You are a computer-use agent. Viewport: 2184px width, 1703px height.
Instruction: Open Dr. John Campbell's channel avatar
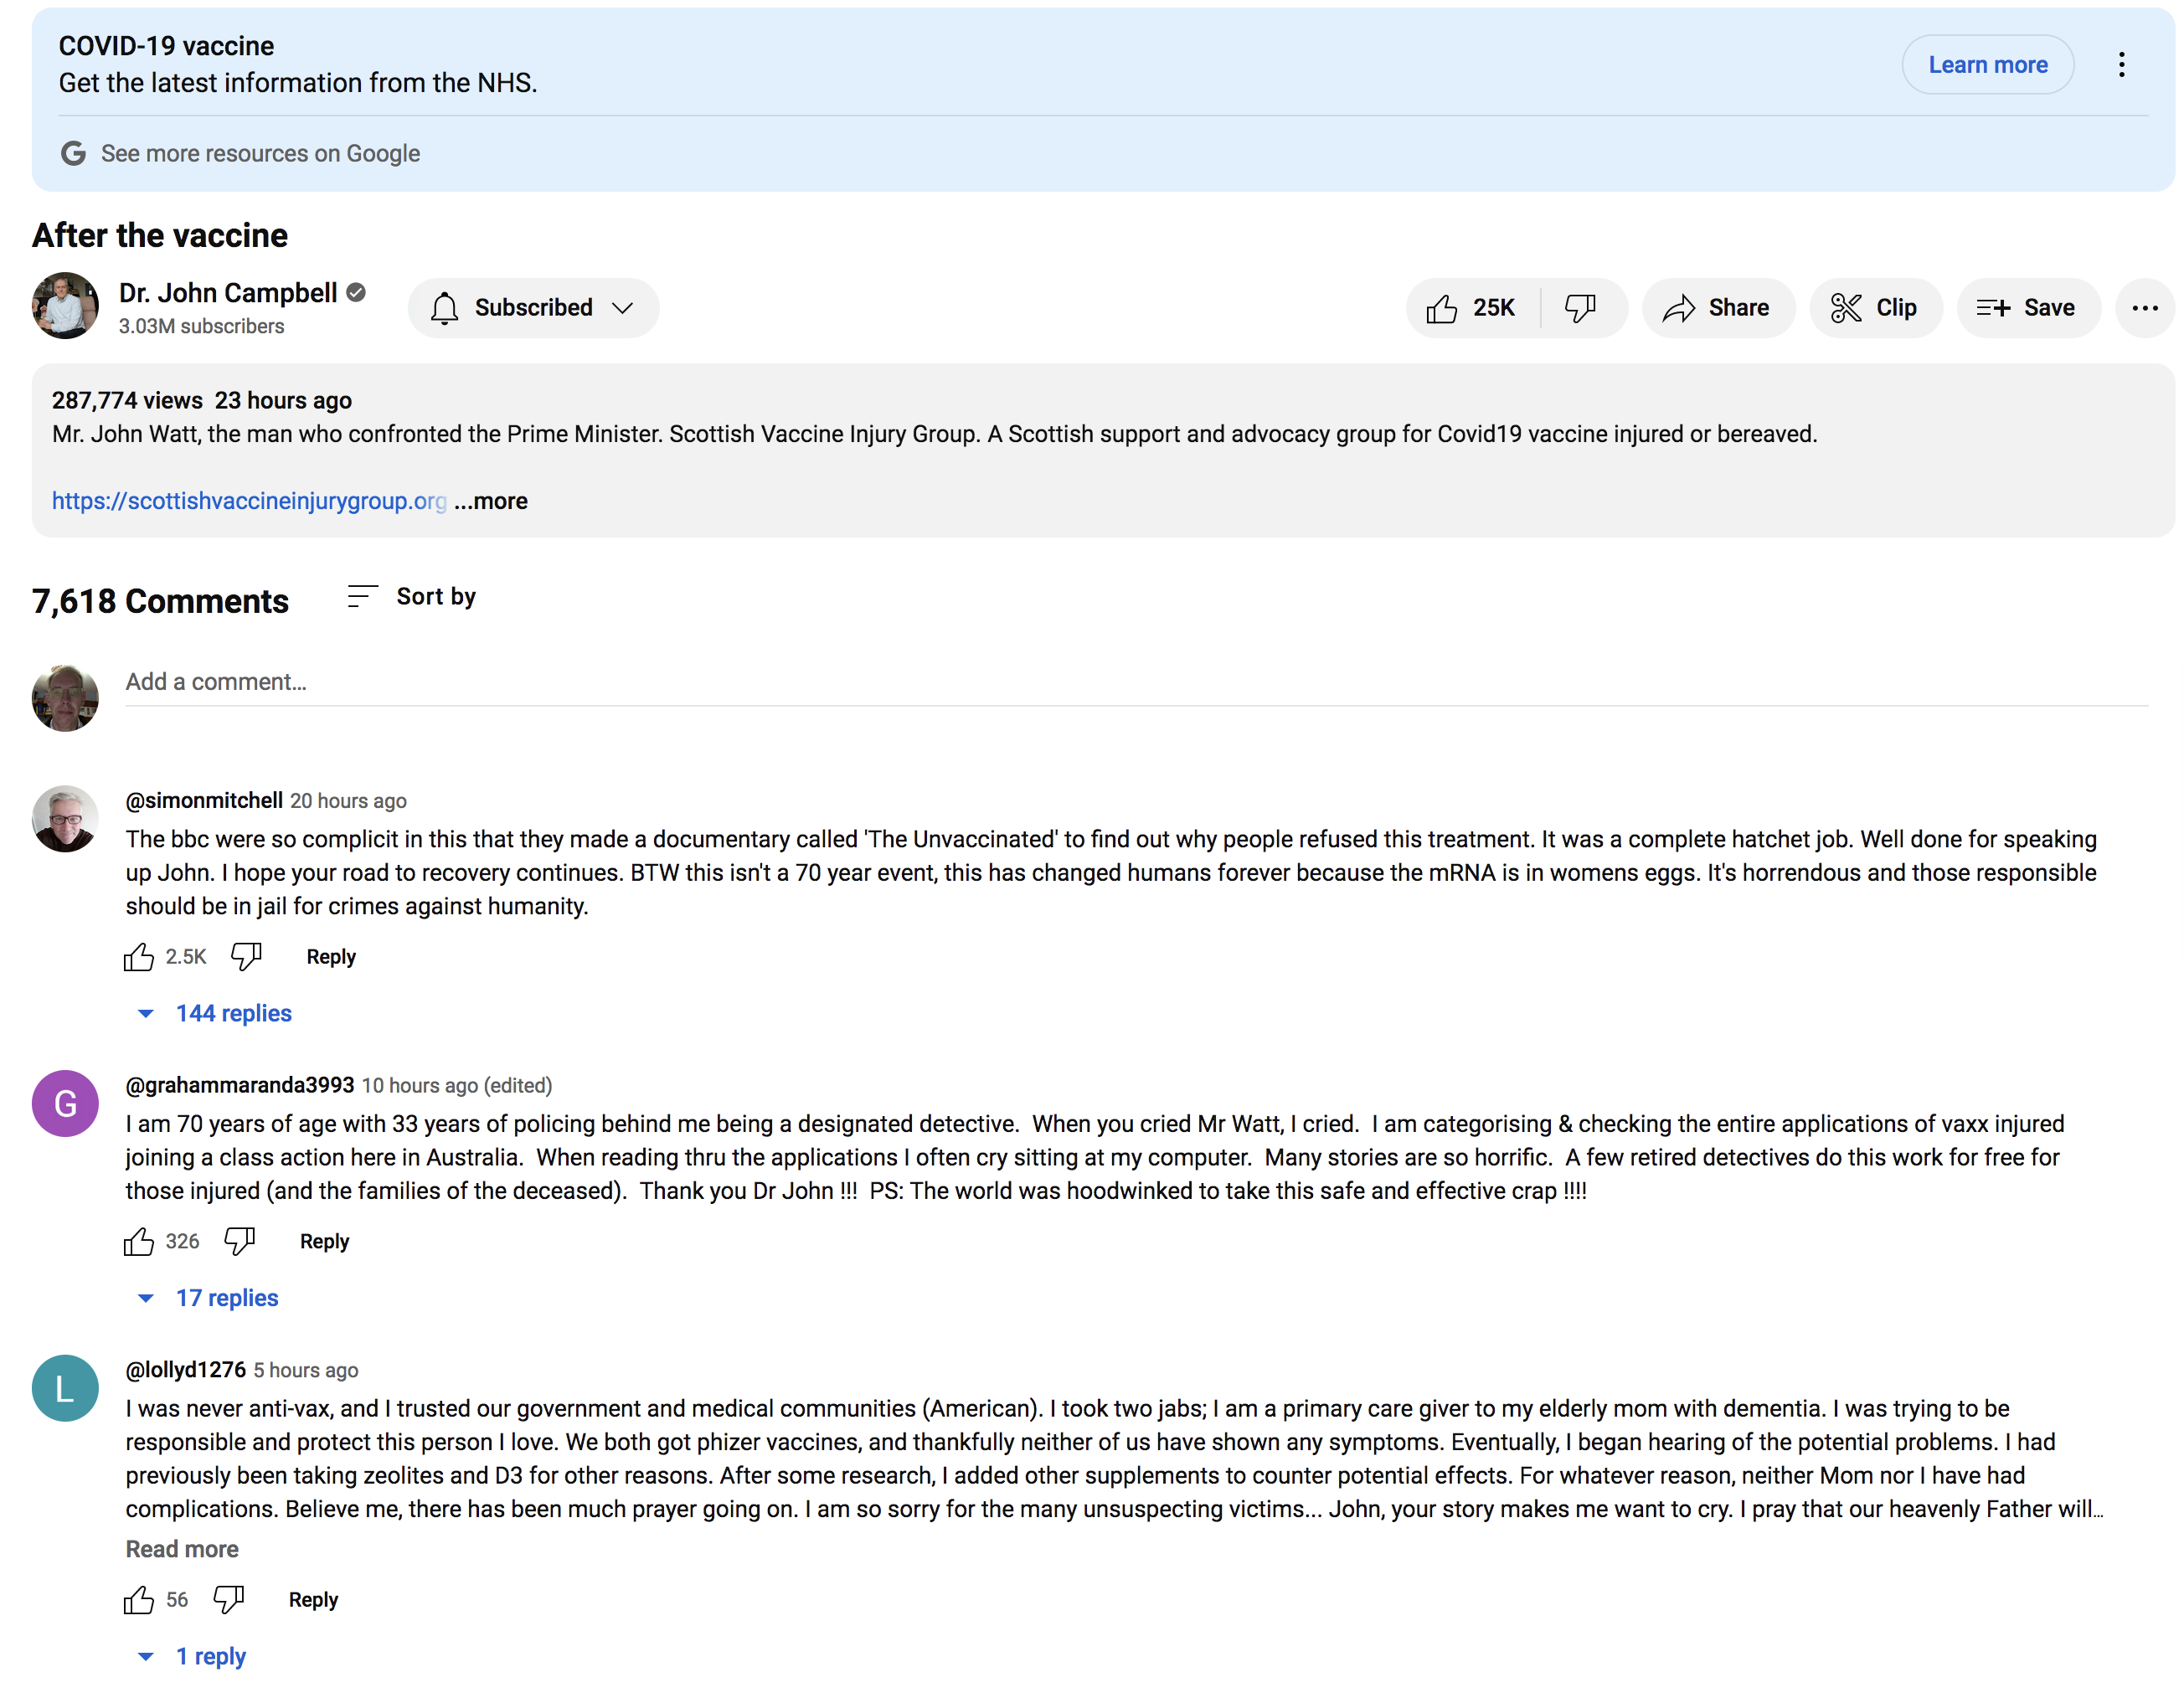(x=66, y=306)
